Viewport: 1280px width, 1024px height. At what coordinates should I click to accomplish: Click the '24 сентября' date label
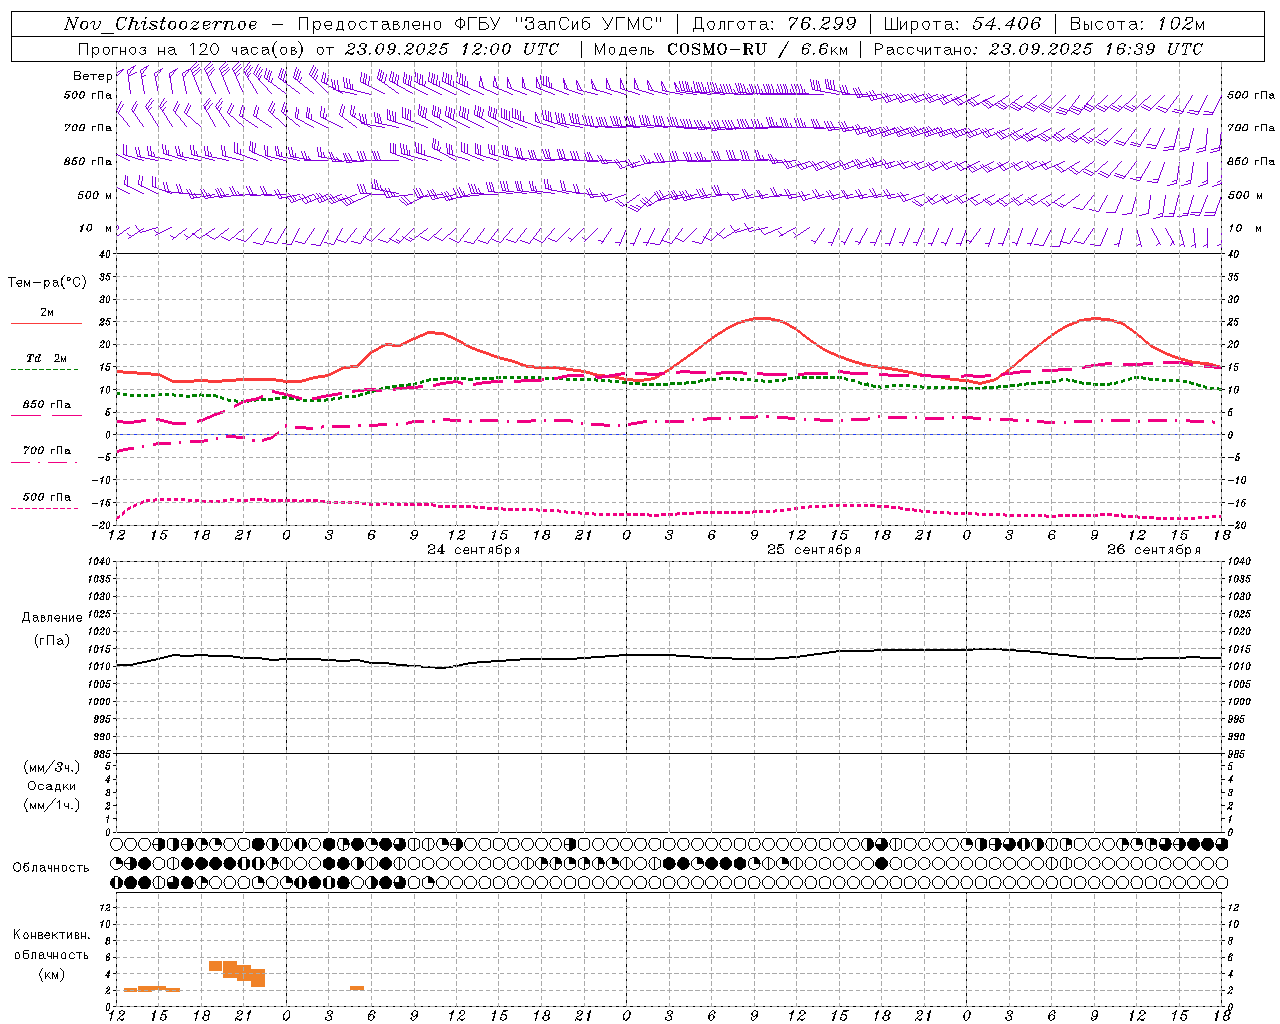coord(474,550)
